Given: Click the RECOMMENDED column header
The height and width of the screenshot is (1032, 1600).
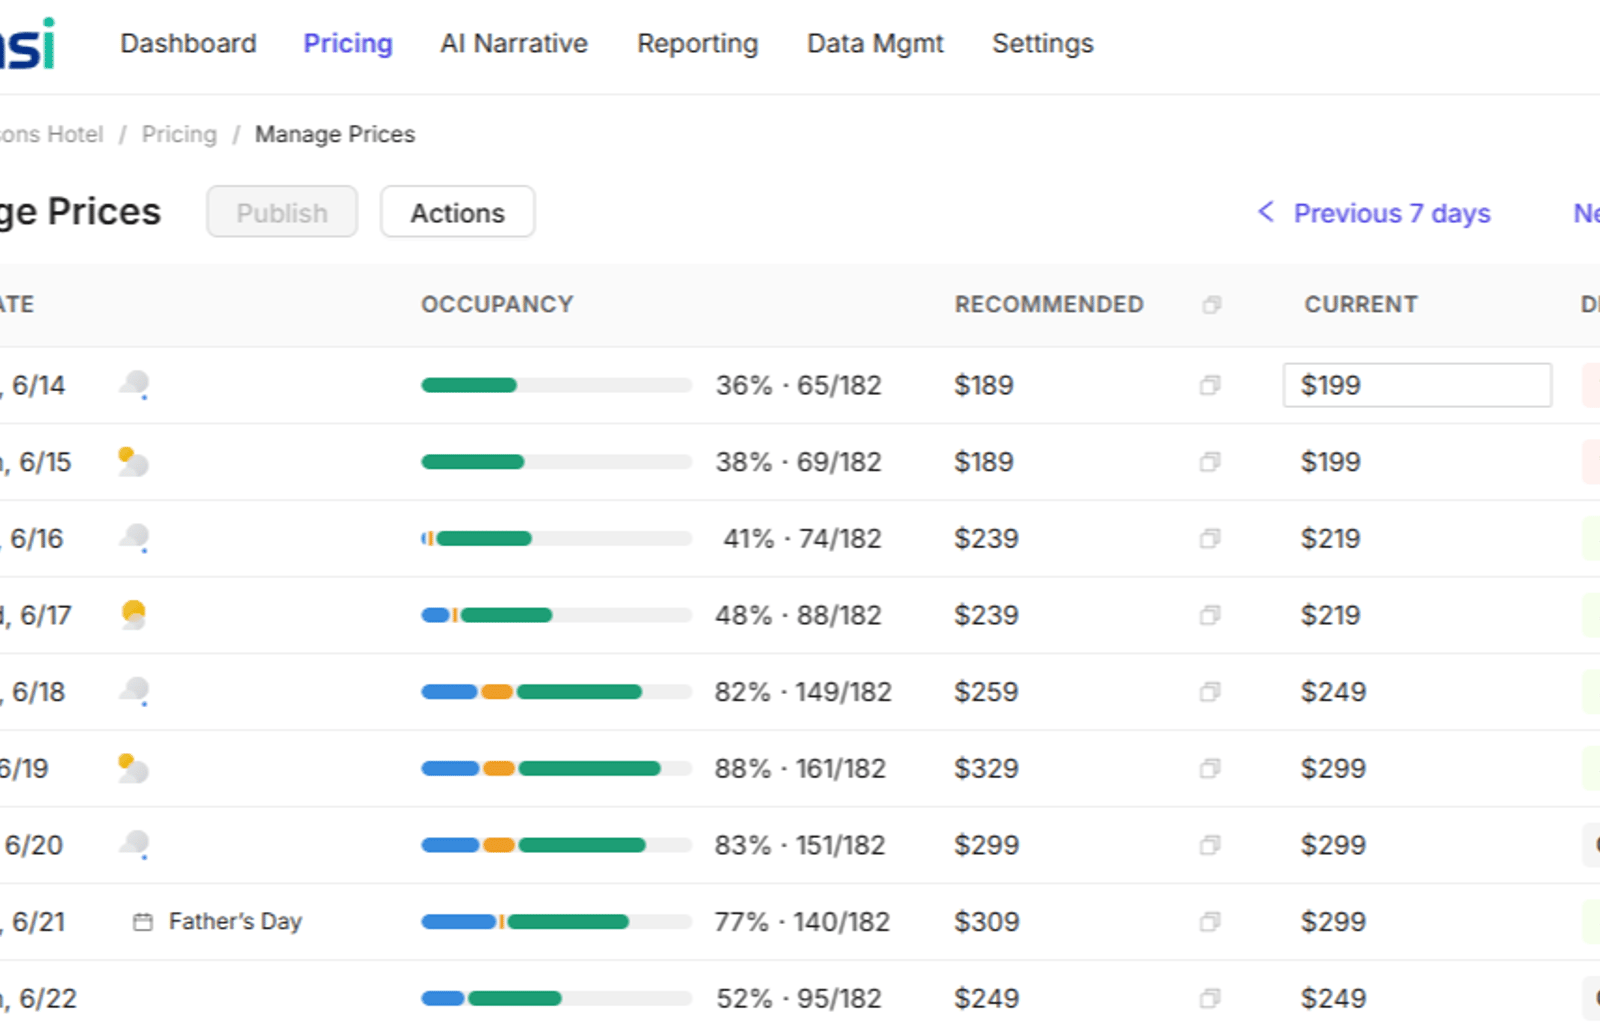Looking at the screenshot, I should click(1049, 305).
